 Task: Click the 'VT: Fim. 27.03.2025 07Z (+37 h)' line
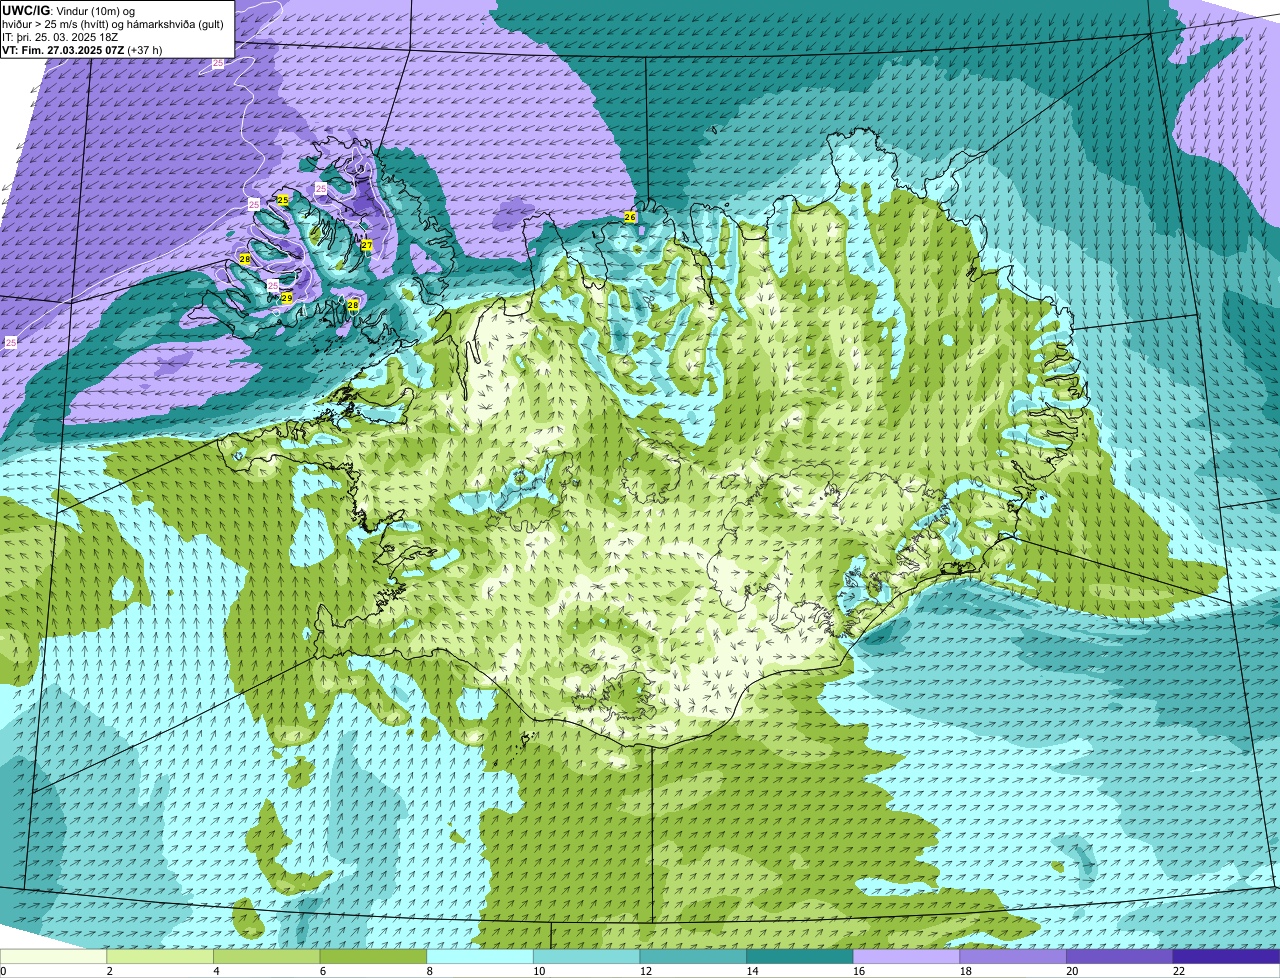click(82, 49)
